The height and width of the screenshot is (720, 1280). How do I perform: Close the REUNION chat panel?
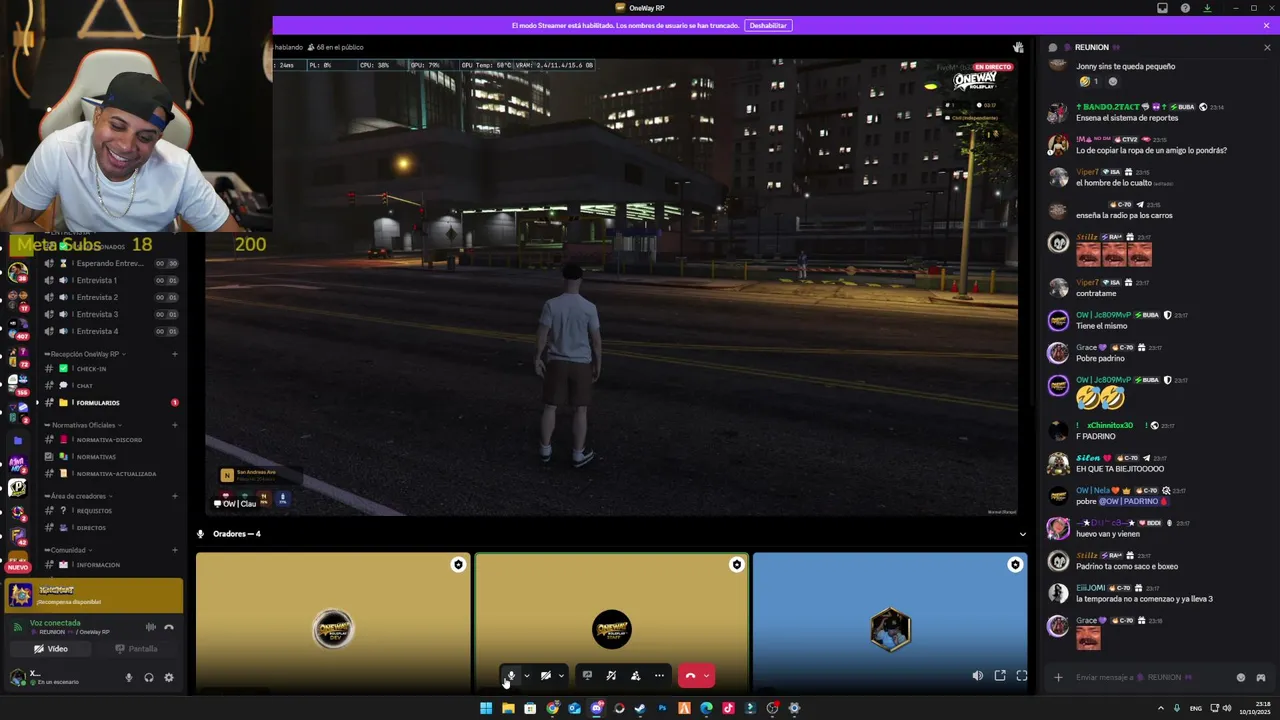pyautogui.click(x=1267, y=47)
